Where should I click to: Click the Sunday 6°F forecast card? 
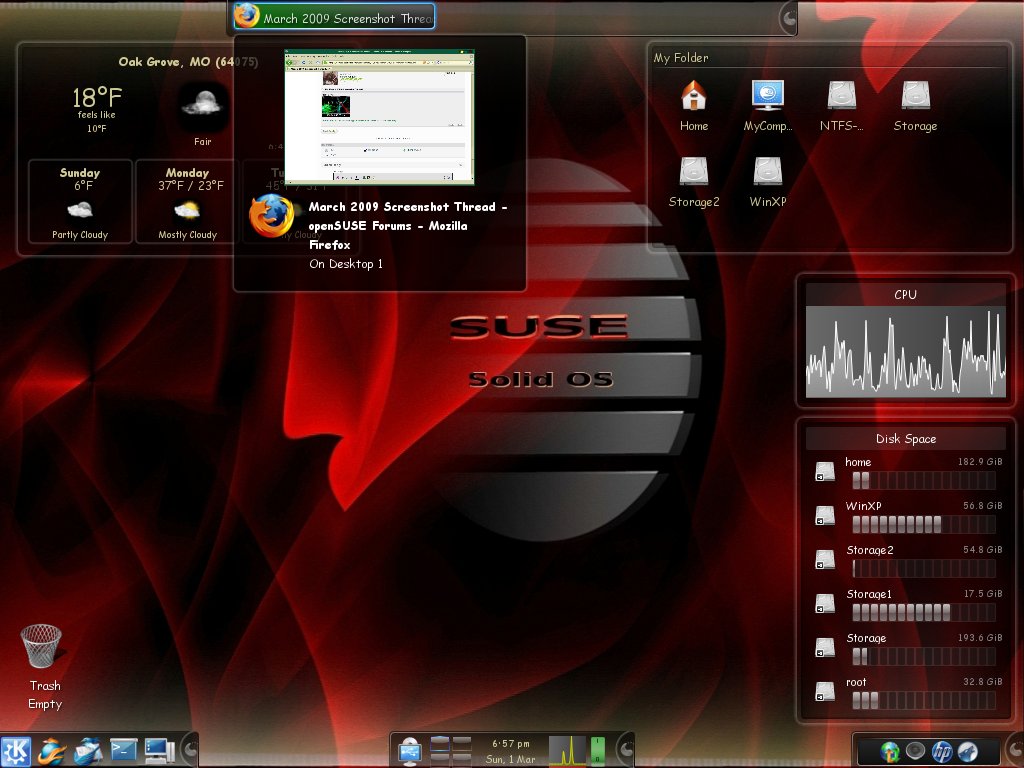80,202
